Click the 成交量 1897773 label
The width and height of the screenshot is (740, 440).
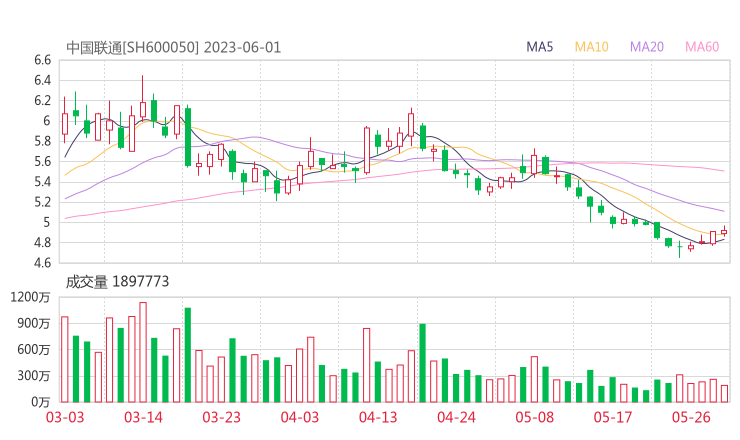coord(117,282)
